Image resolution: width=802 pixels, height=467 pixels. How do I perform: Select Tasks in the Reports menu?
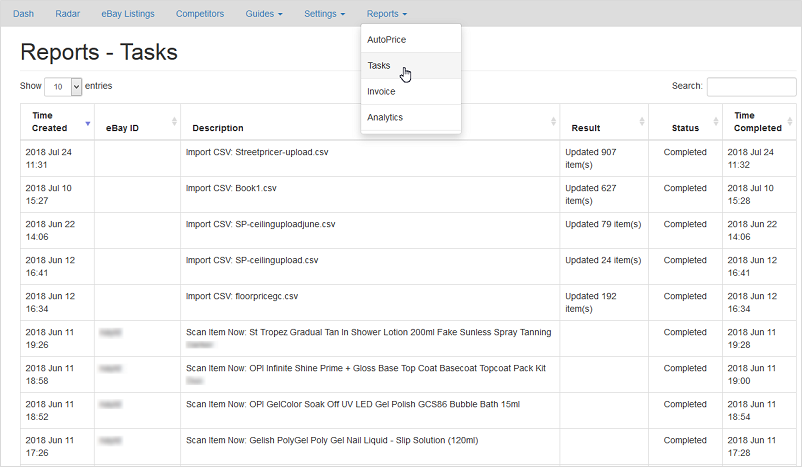(379, 65)
